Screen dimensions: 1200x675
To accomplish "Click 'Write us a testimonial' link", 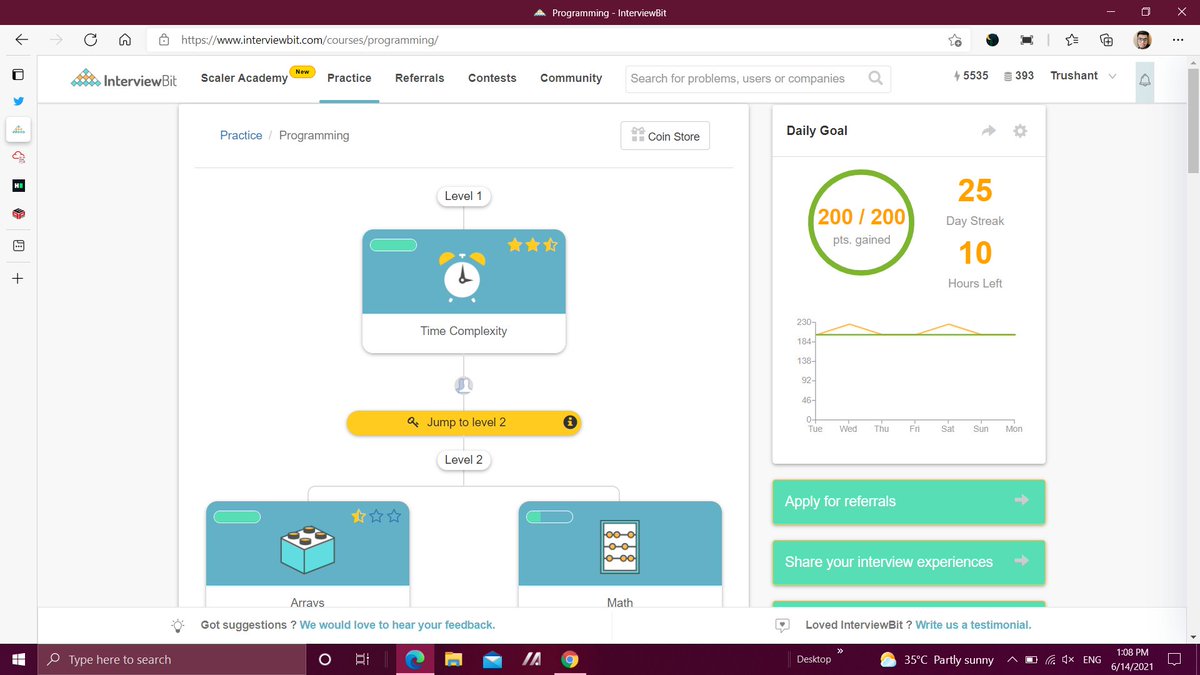I will (973, 625).
